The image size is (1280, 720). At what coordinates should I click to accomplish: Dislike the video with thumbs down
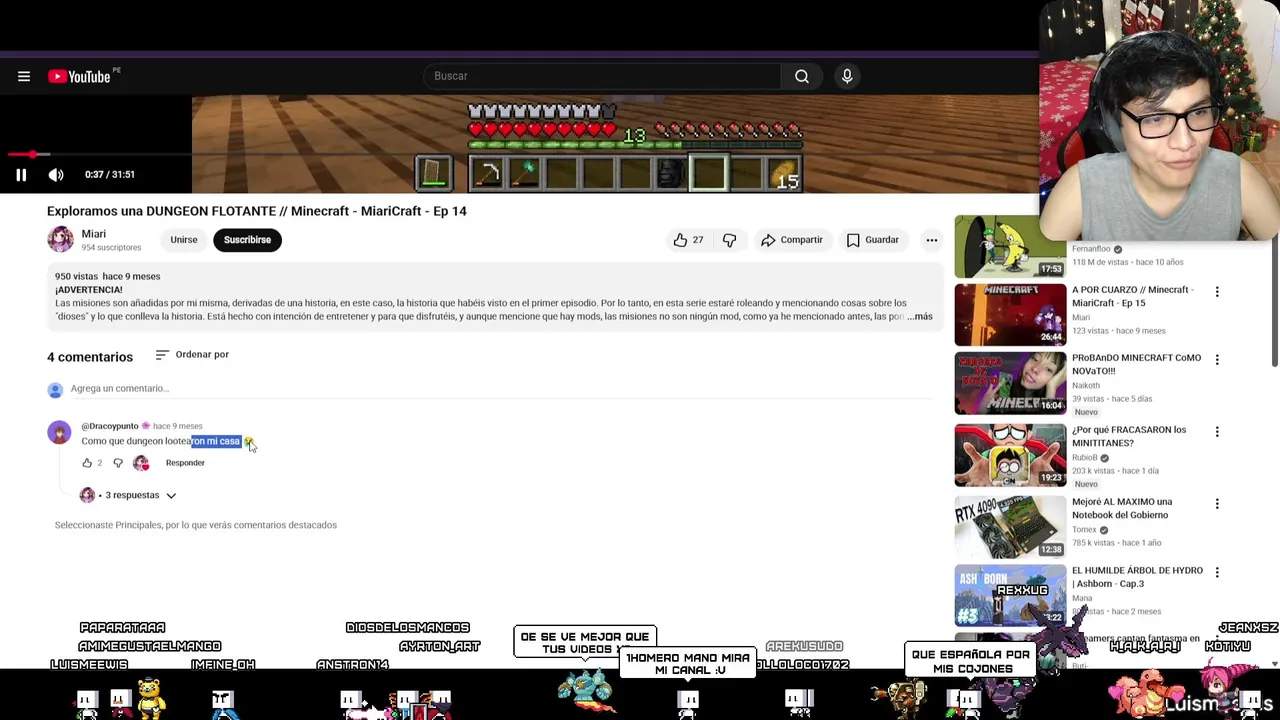pyautogui.click(x=729, y=240)
